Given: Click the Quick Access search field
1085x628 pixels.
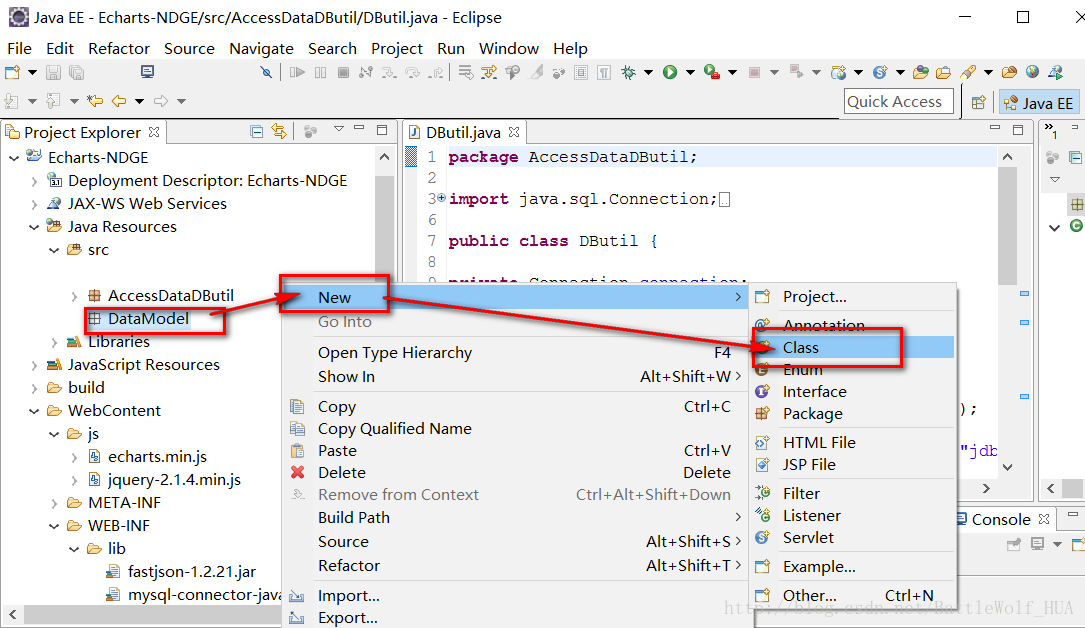Looking at the screenshot, I should 898,102.
